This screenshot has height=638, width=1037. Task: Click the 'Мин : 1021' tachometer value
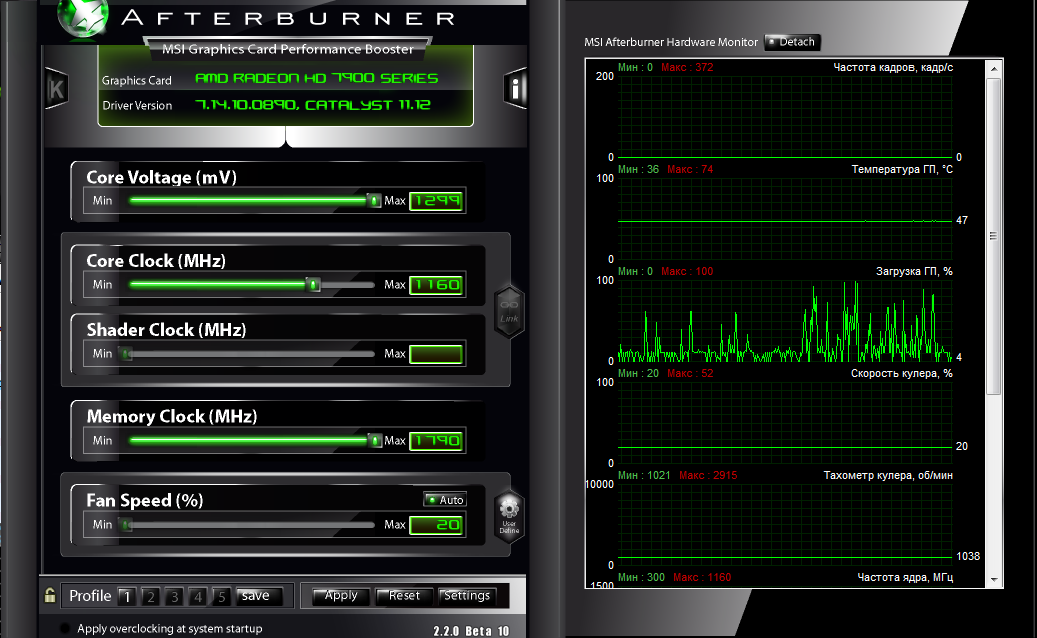click(644, 475)
